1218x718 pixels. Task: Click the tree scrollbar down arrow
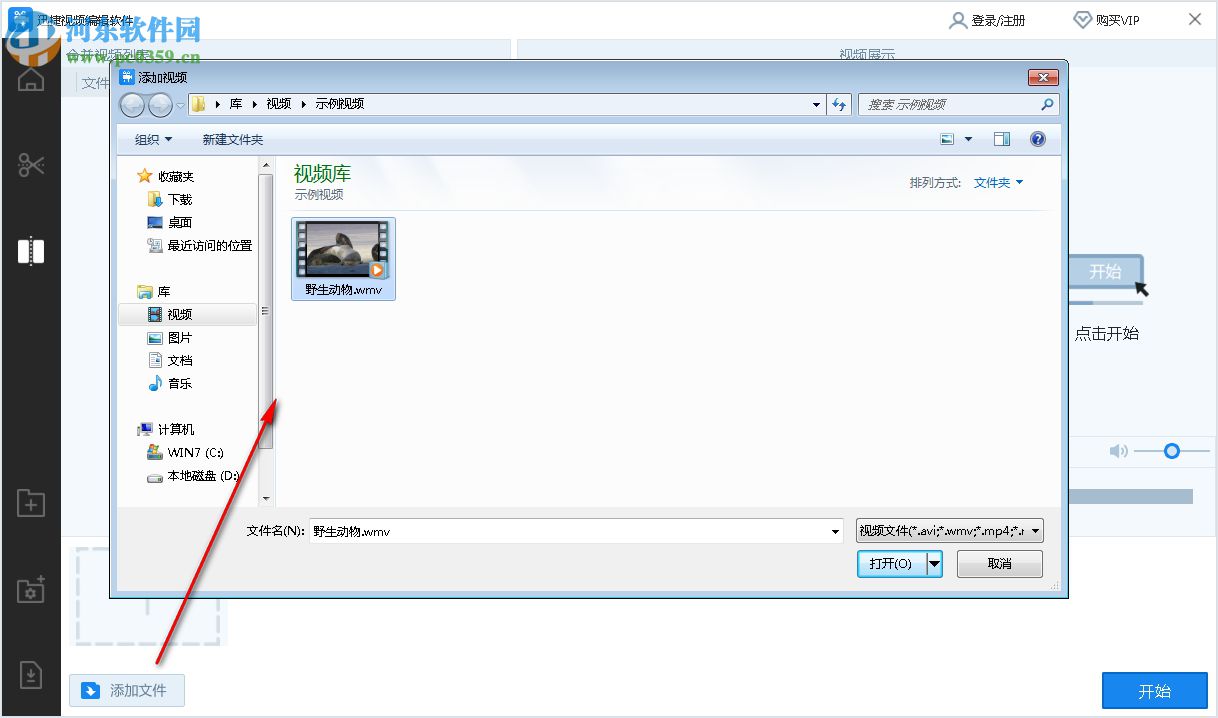[x=266, y=498]
